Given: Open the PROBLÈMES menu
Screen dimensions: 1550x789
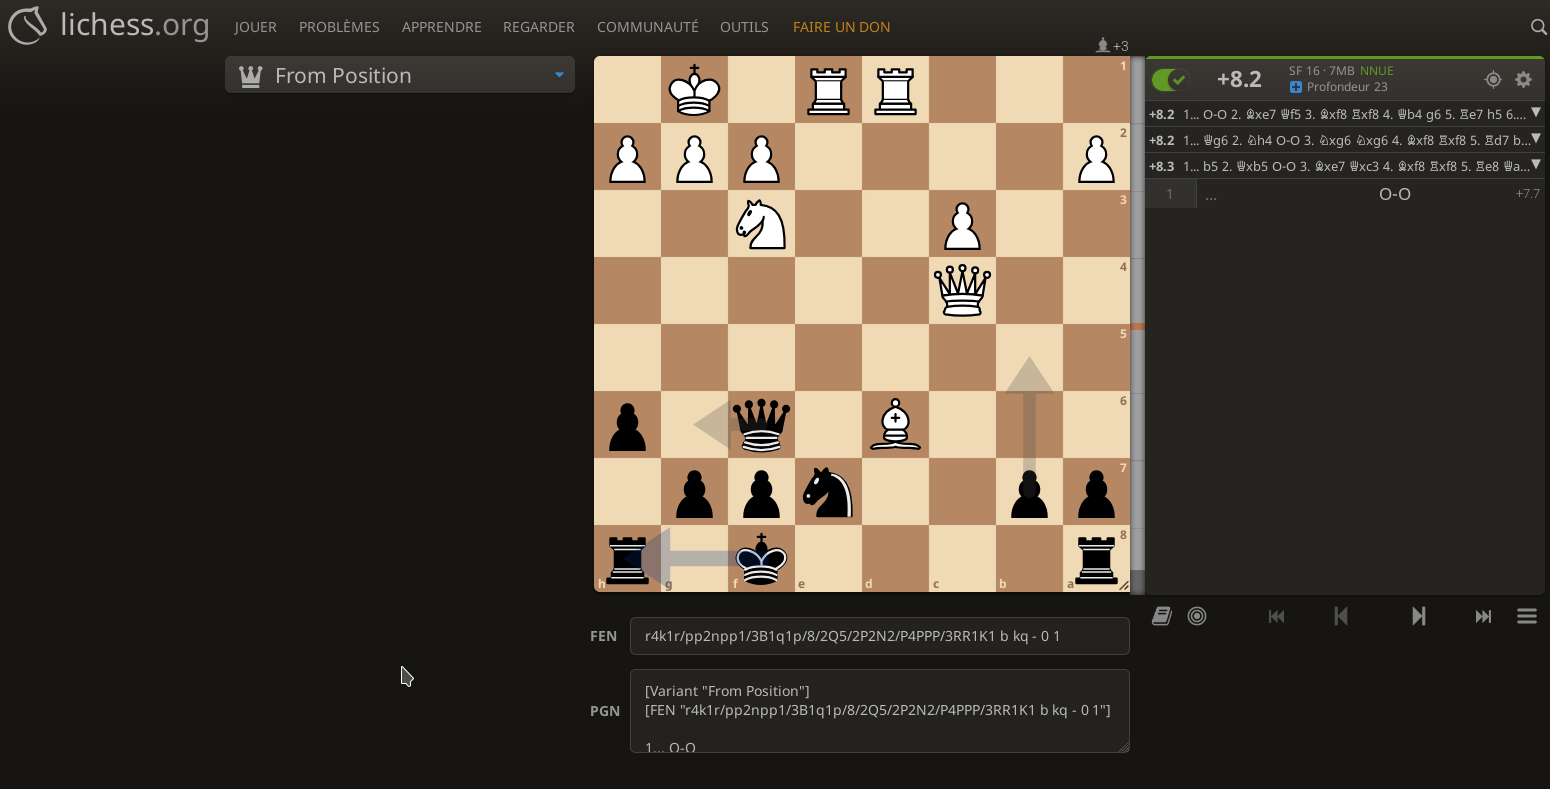Looking at the screenshot, I should 339,27.
